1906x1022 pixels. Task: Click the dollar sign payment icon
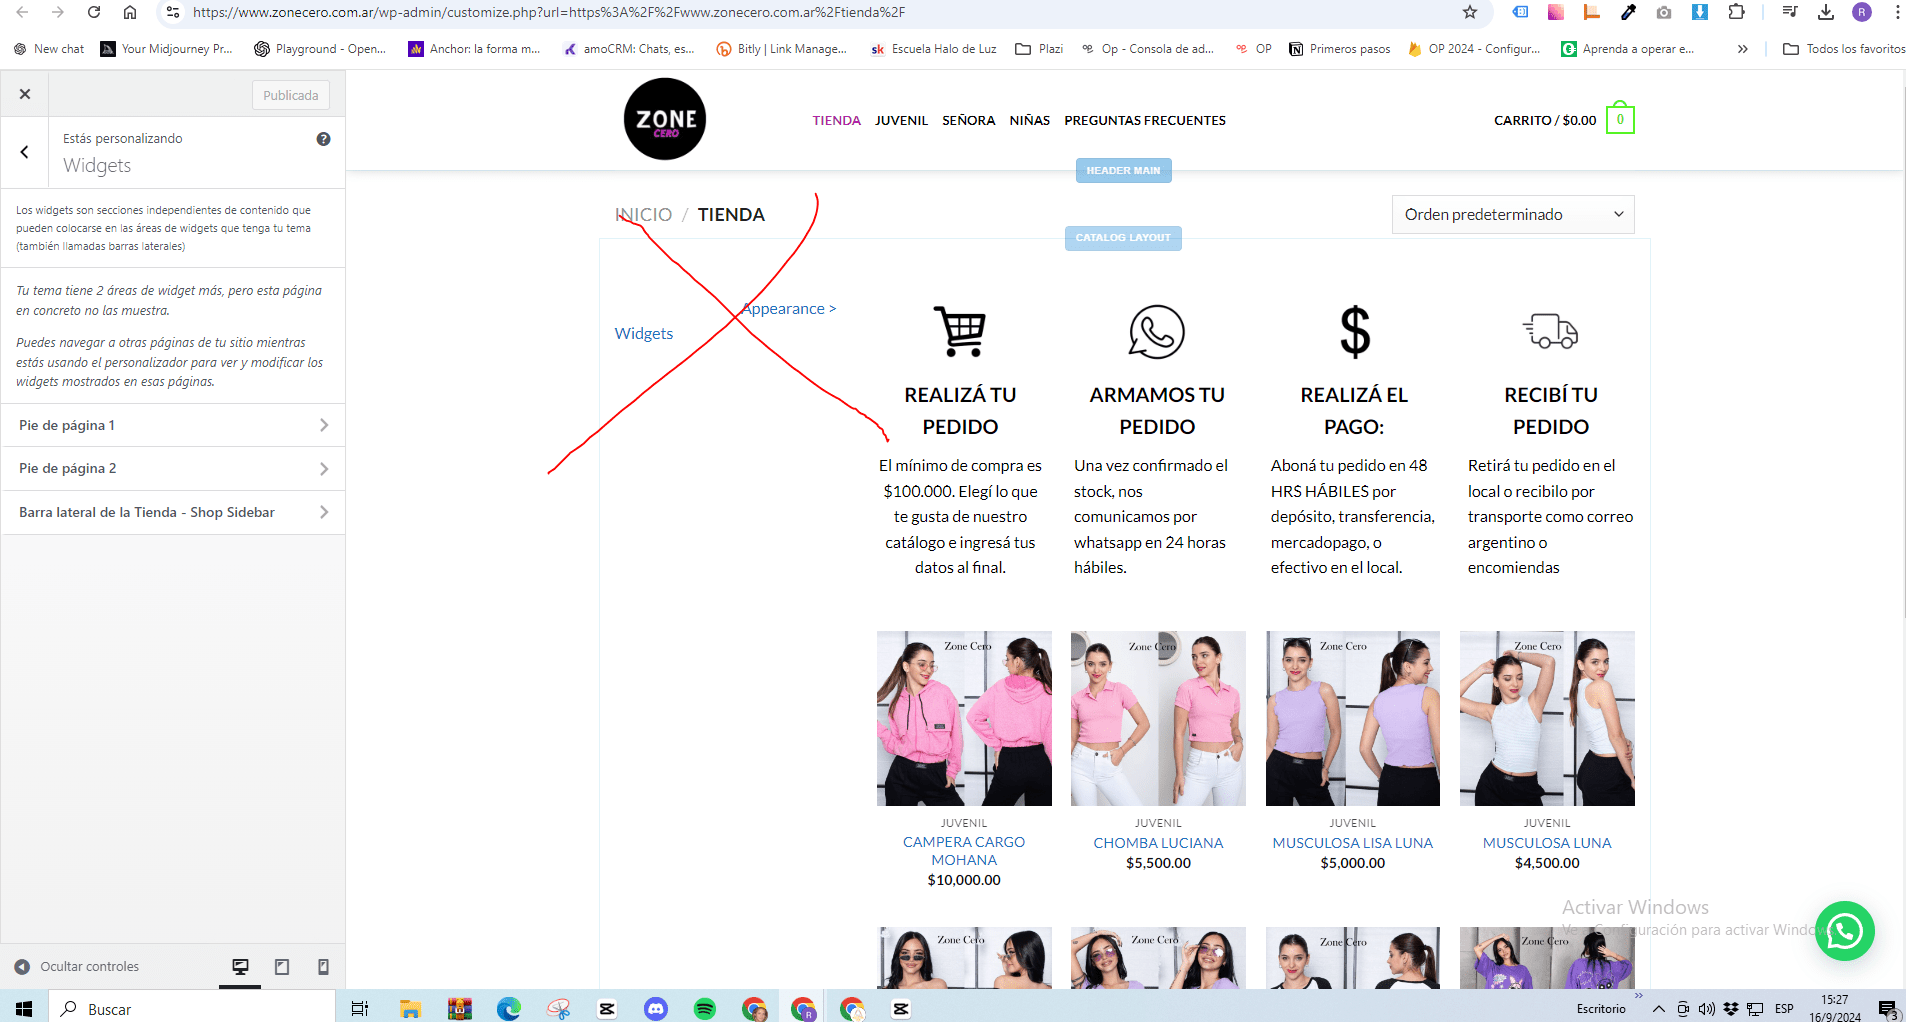tap(1354, 332)
